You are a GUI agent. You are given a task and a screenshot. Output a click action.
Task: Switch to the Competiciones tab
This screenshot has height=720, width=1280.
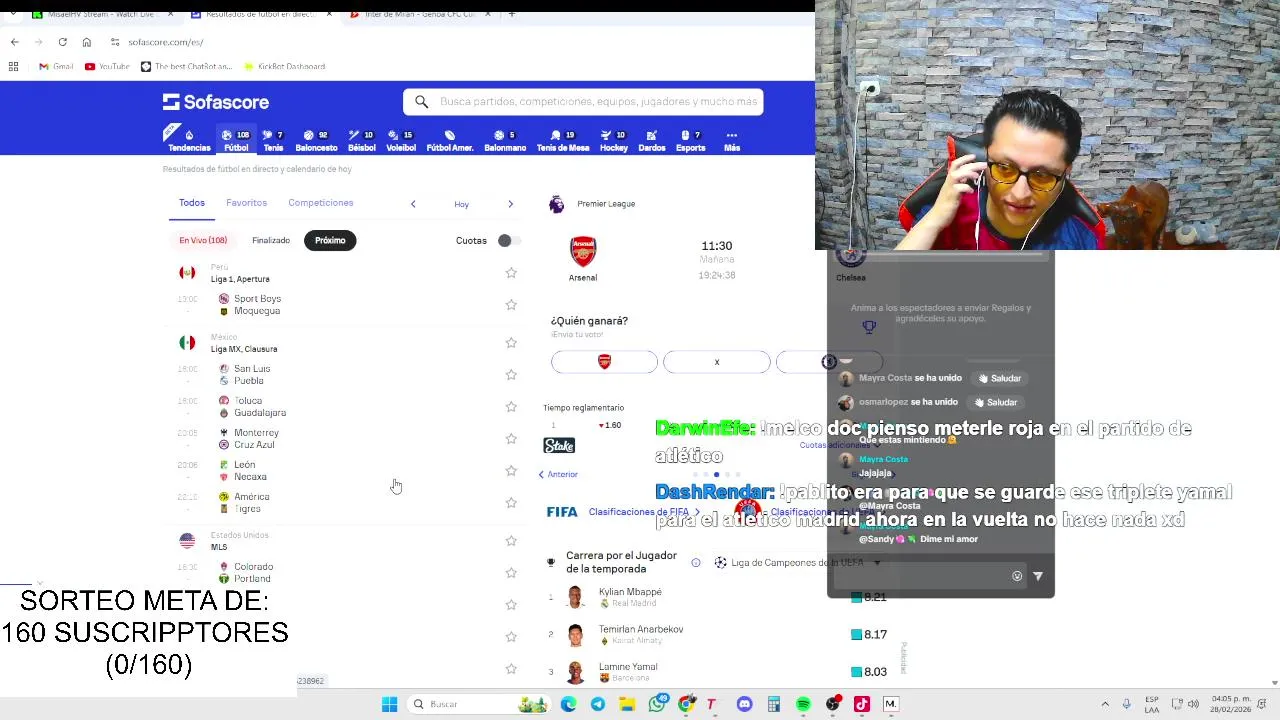(320, 203)
